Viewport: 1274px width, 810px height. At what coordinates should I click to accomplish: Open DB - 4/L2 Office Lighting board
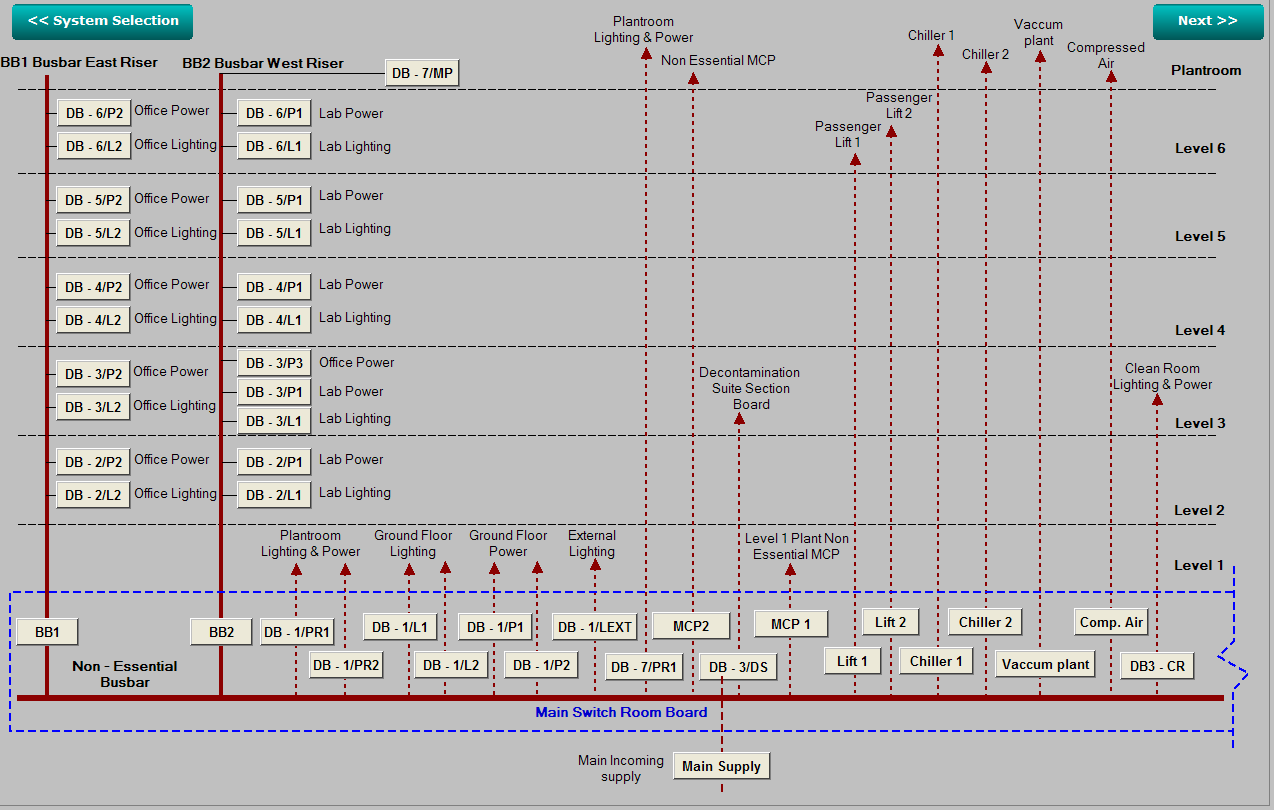(94, 320)
